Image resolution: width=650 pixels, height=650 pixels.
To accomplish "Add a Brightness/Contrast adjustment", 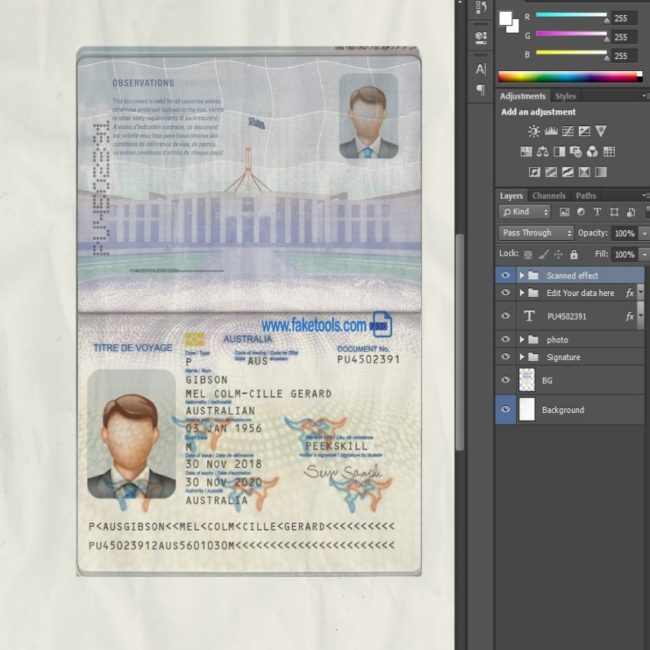I will click(x=534, y=131).
